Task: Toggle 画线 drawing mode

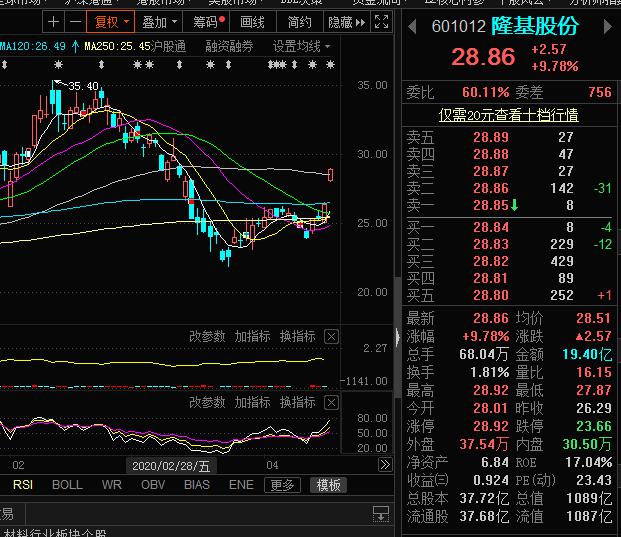Action: [253, 21]
